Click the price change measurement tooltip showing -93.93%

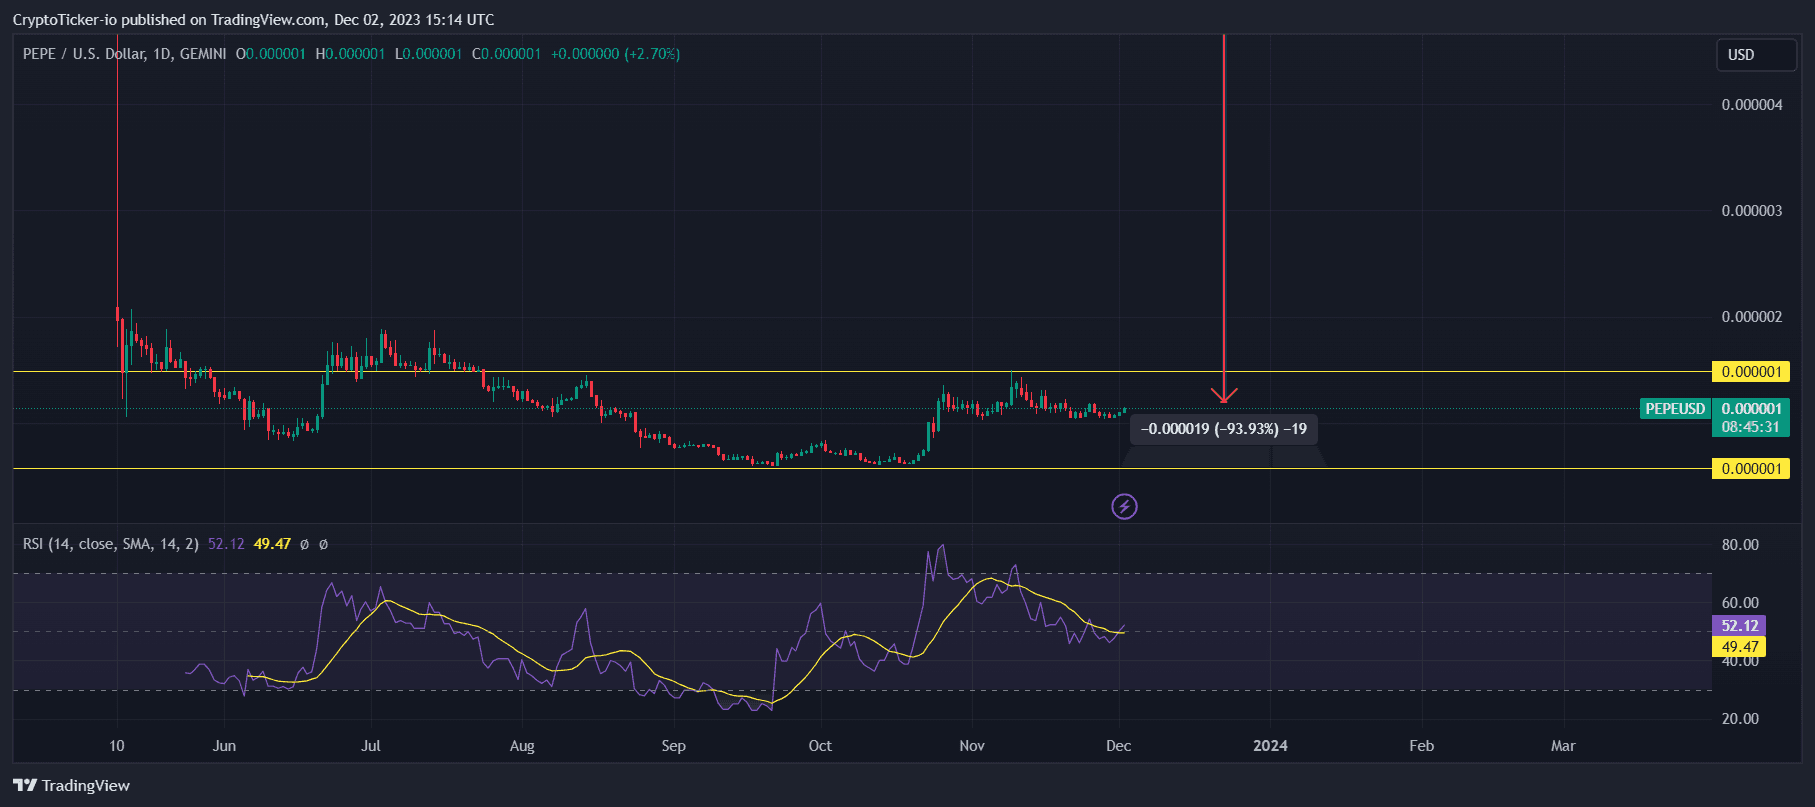(1223, 429)
